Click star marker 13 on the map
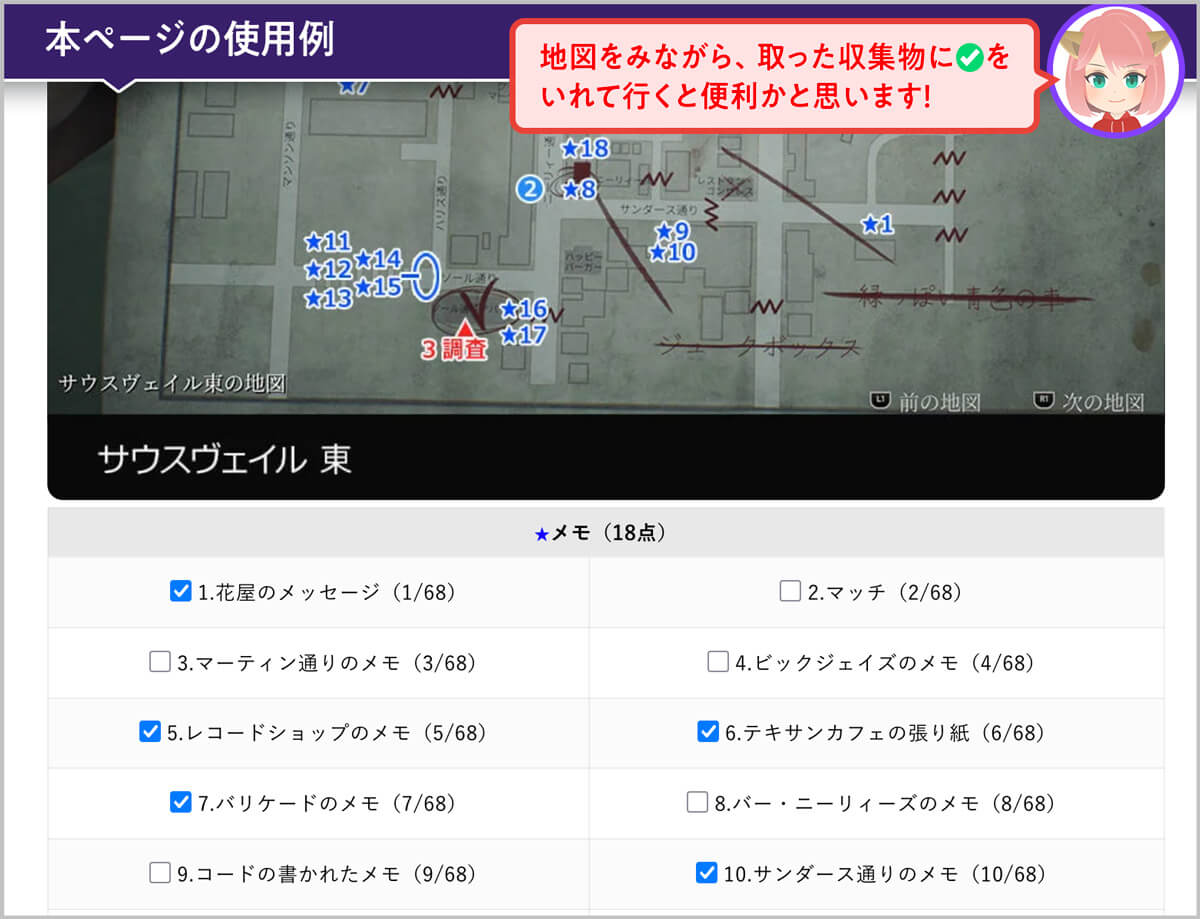The width and height of the screenshot is (1200, 919). (328, 297)
